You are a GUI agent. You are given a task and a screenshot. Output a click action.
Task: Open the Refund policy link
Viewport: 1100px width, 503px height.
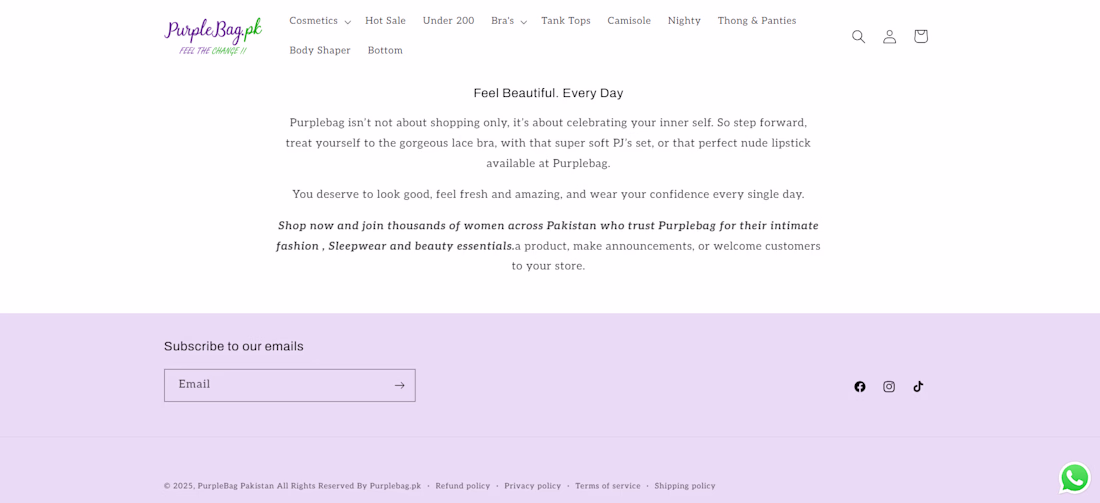click(x=463, y=486)
